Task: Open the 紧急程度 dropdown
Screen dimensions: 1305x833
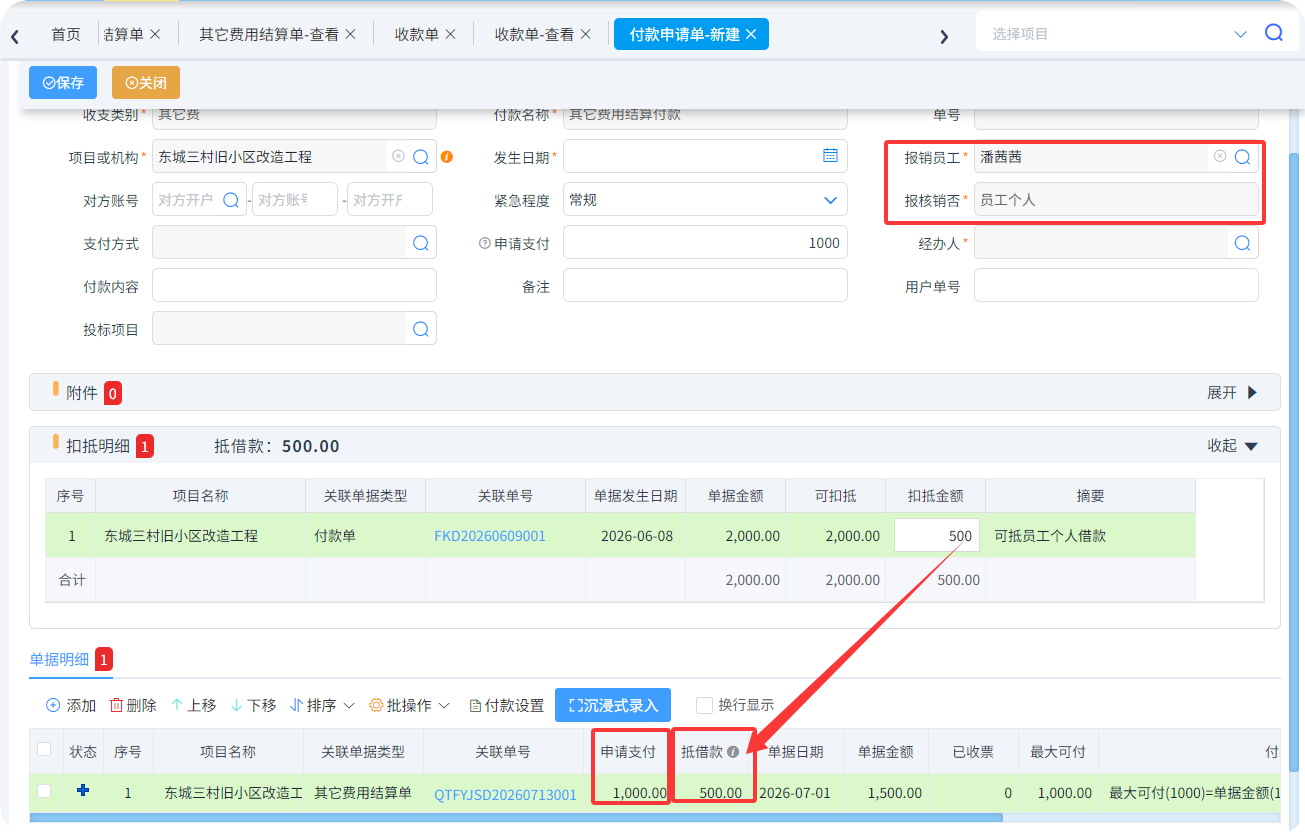Action: pos(705,200)
